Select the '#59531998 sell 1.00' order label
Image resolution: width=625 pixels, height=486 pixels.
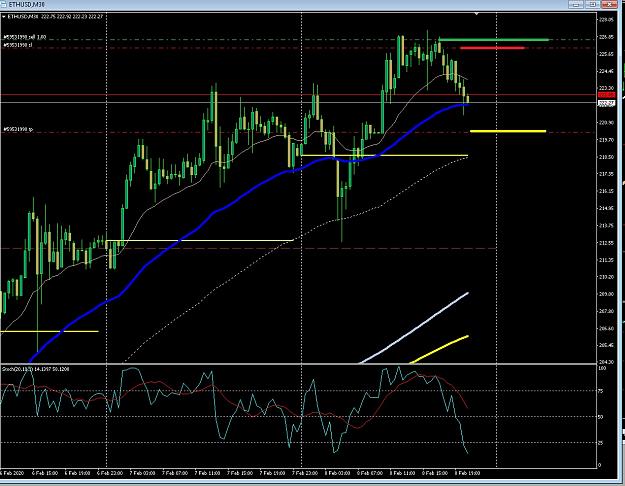(x=25, y=37)
